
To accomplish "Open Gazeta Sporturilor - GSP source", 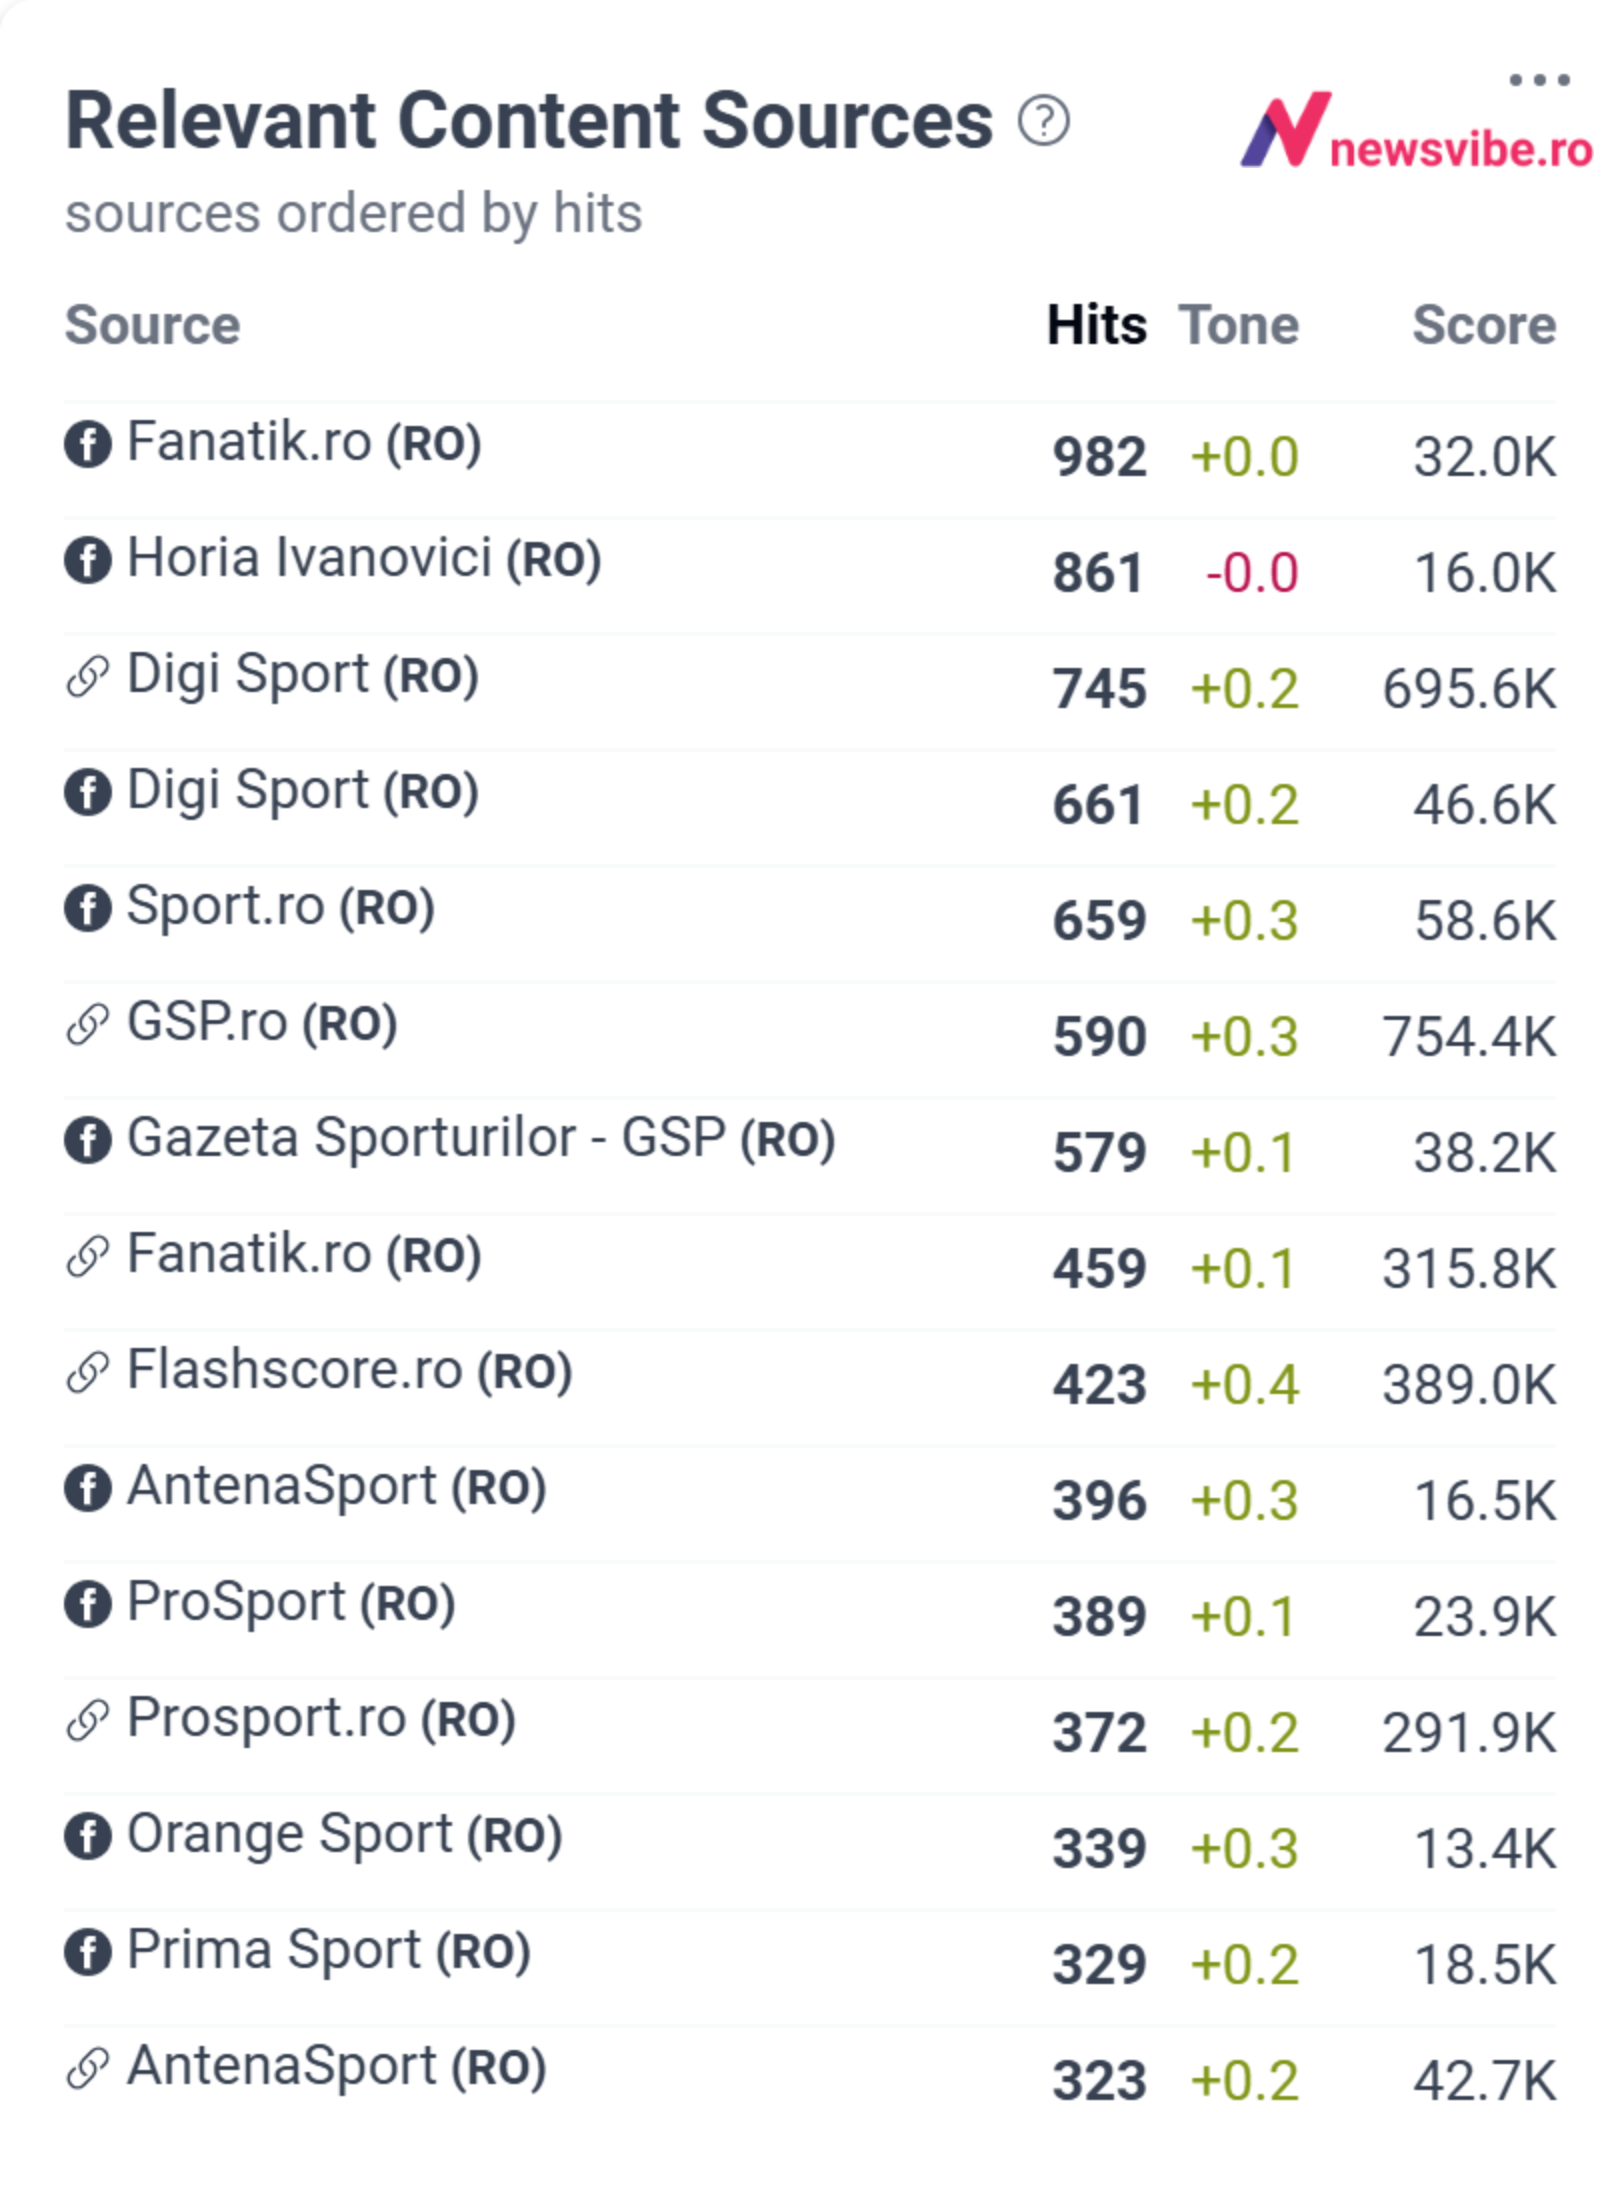I will 481,1139.
